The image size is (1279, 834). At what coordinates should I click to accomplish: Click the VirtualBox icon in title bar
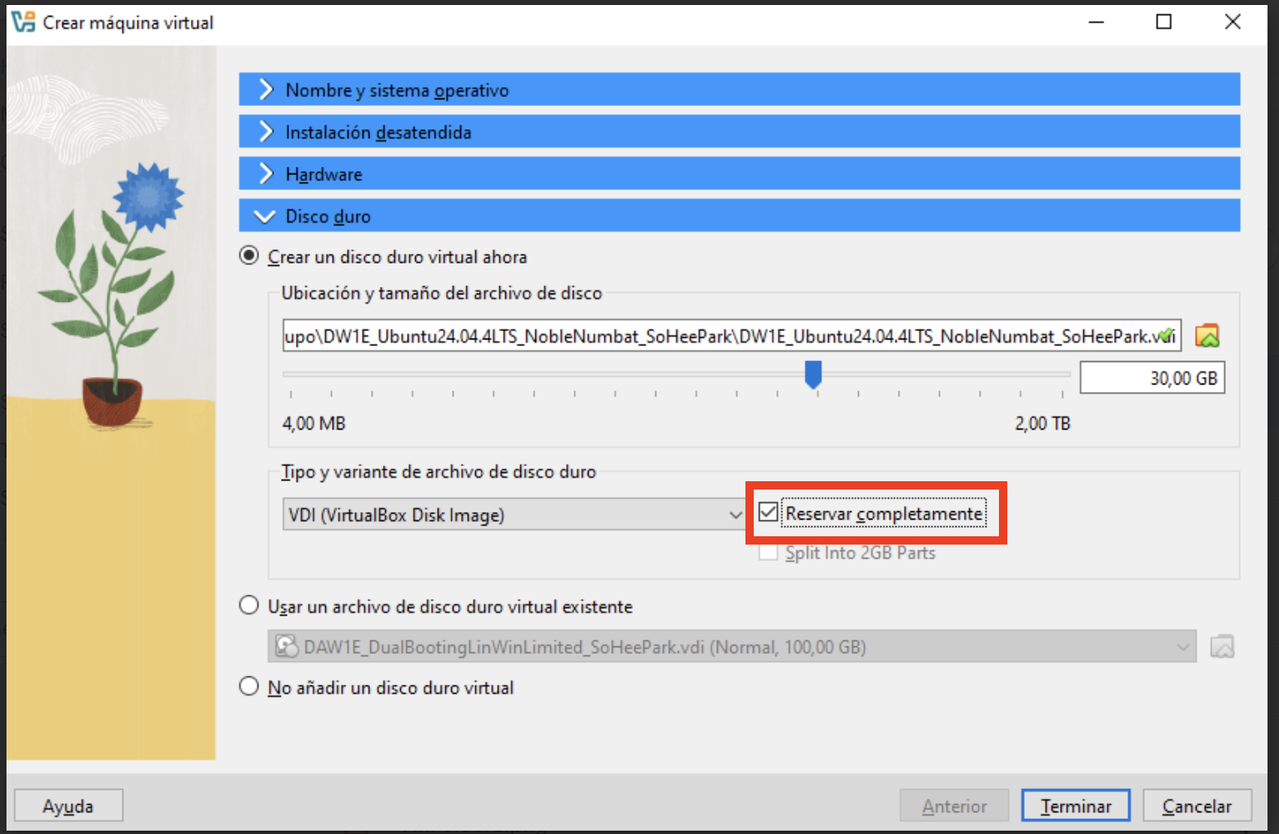click(x=24, y=22)
